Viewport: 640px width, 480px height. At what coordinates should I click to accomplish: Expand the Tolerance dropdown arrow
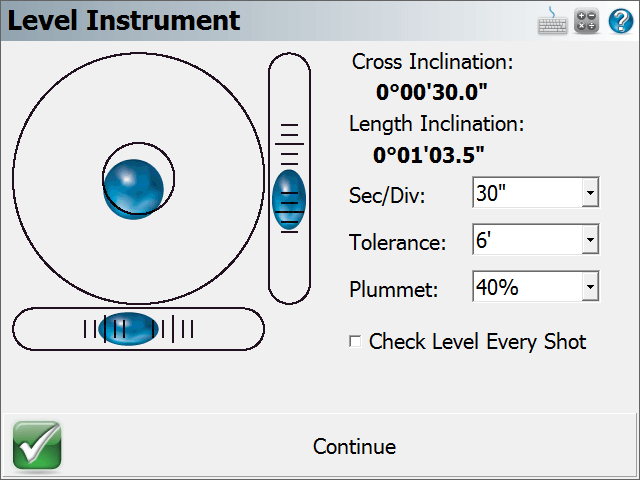point(590,239)
